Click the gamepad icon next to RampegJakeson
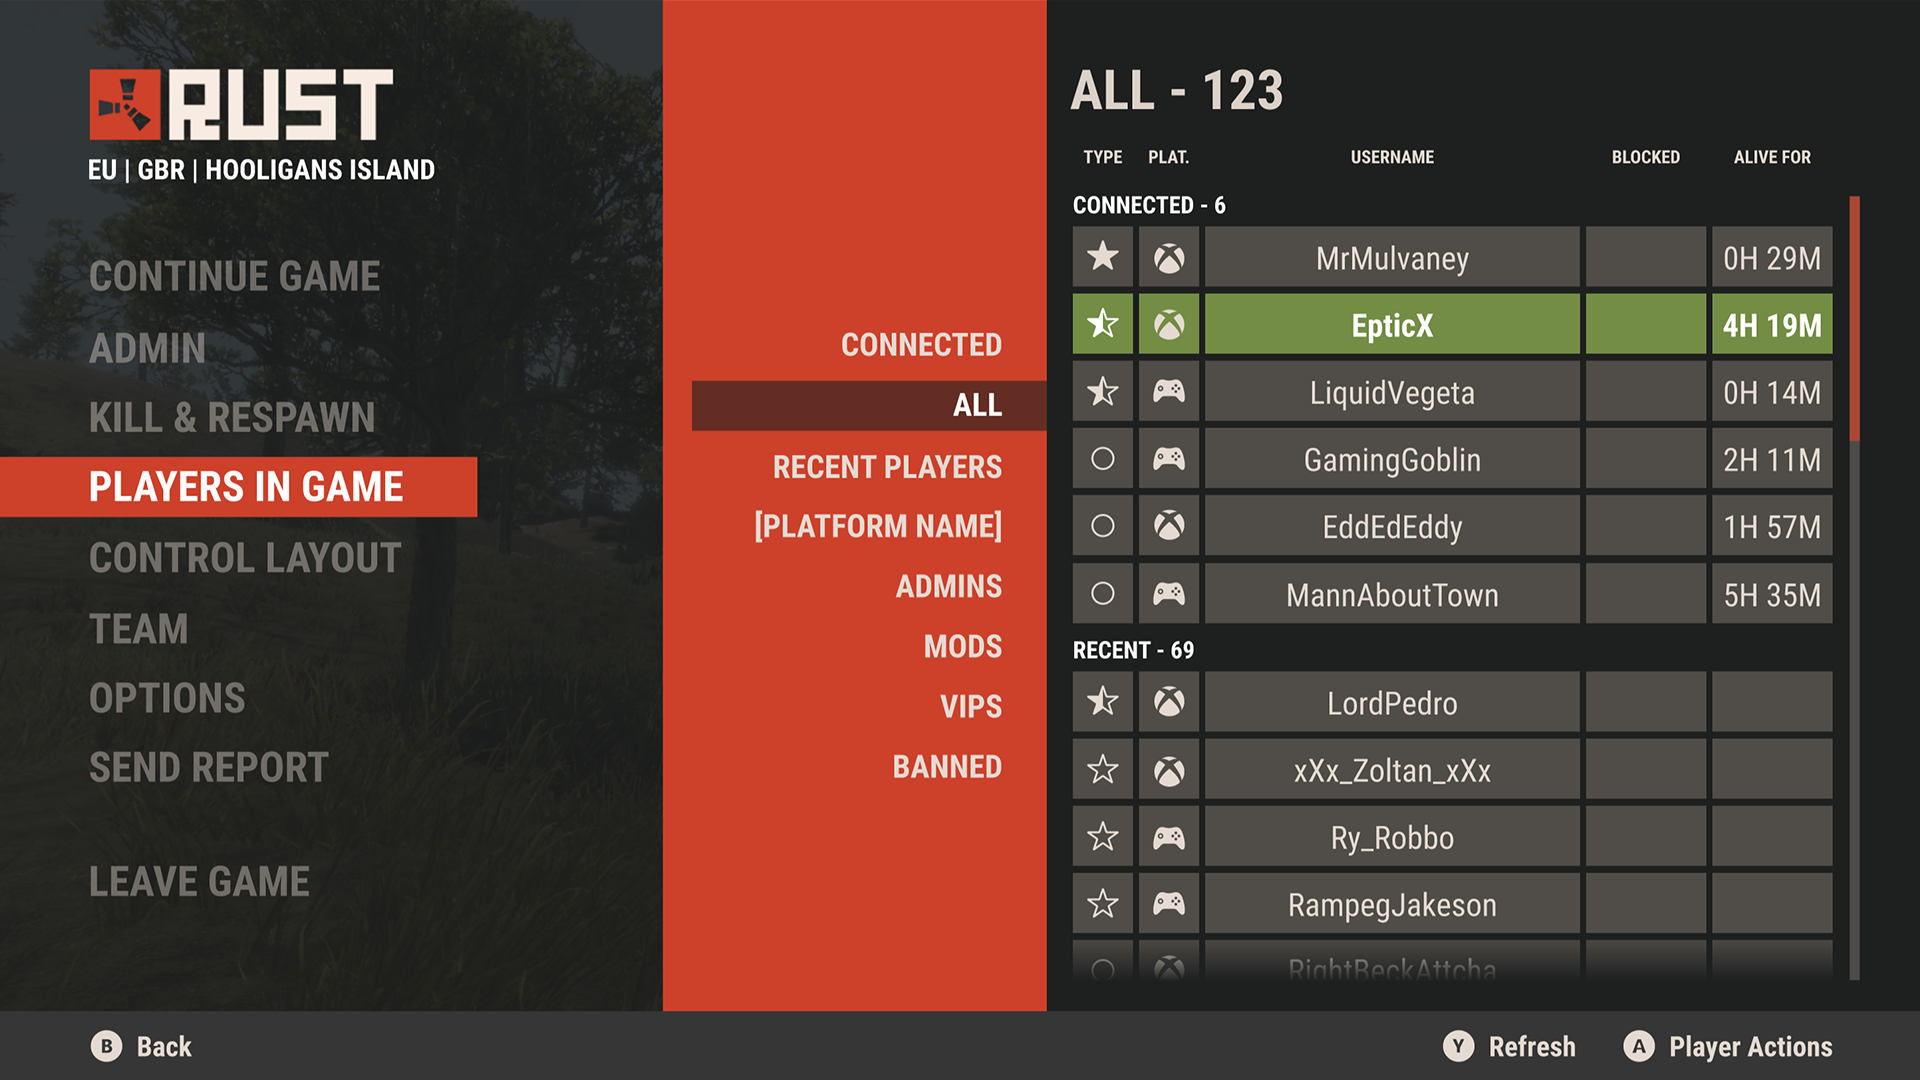Image resolution: width=1920 pixels, height=1080 pixels. point(1166,907)
